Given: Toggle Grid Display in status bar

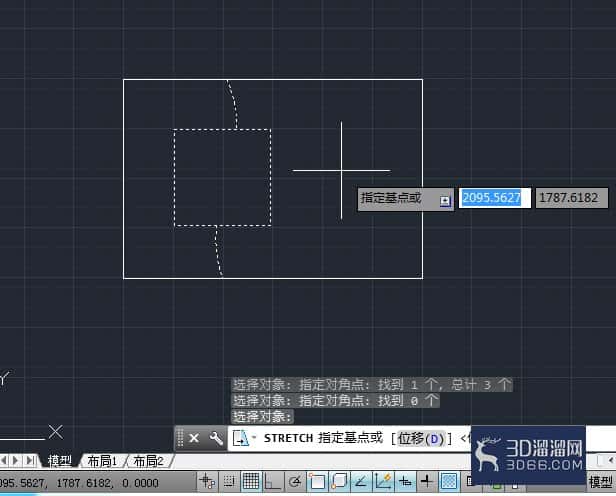Looking at the screenshot, I should [251, 481].
